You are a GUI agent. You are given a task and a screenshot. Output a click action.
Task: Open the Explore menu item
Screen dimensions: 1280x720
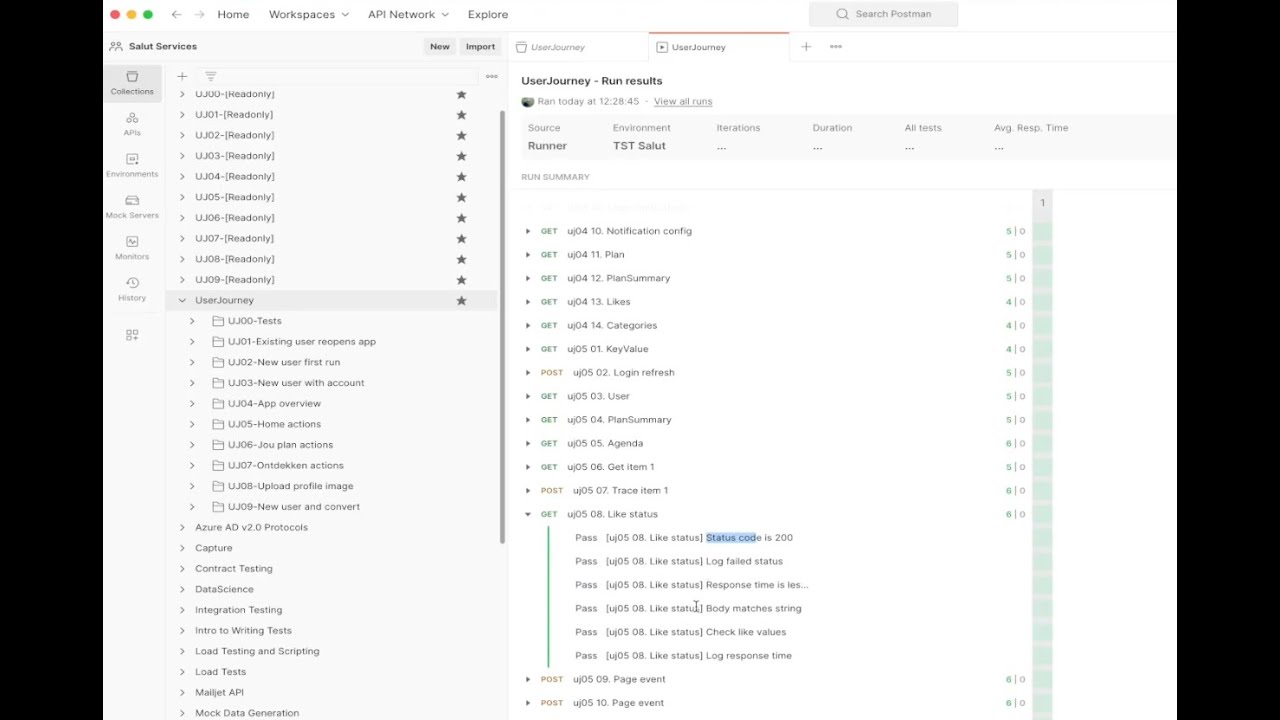pyautogui.click(x=488, y=14)
